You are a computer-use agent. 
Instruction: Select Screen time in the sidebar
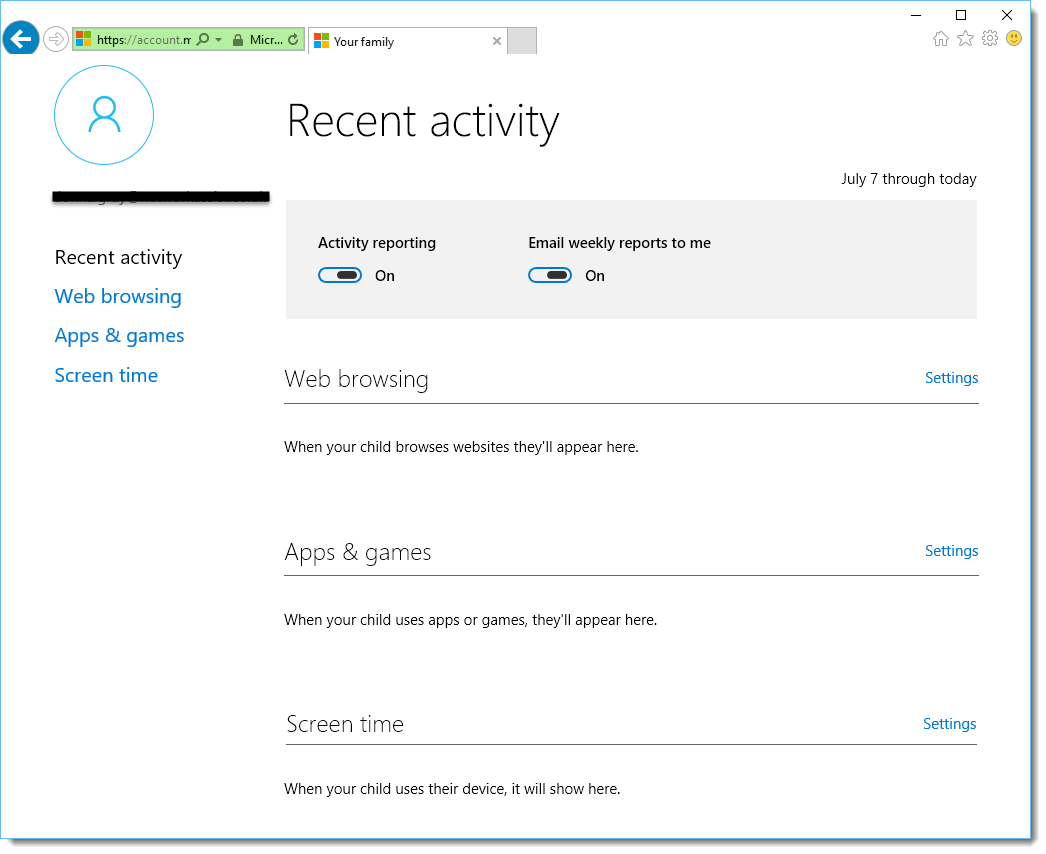(x=106, y=375)
